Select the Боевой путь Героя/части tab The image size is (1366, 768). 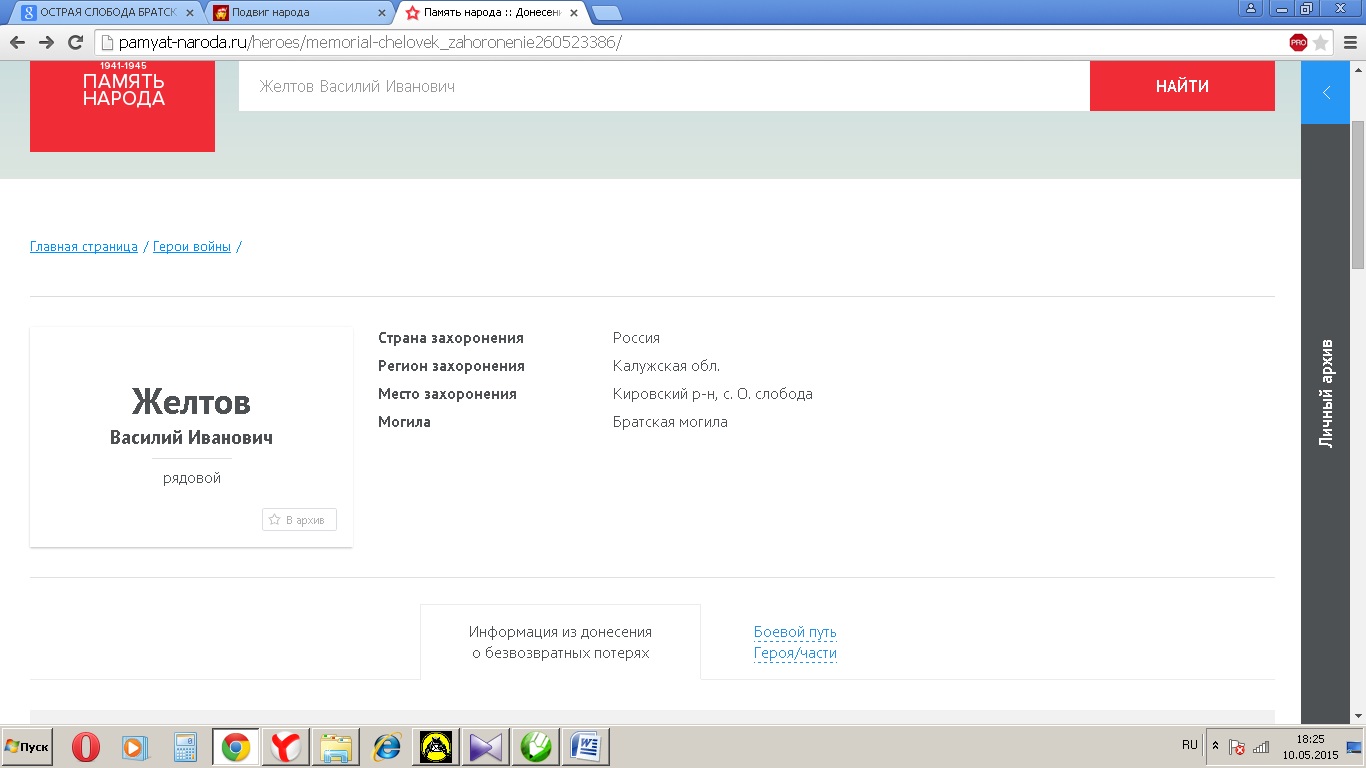[x=795, y=643]
